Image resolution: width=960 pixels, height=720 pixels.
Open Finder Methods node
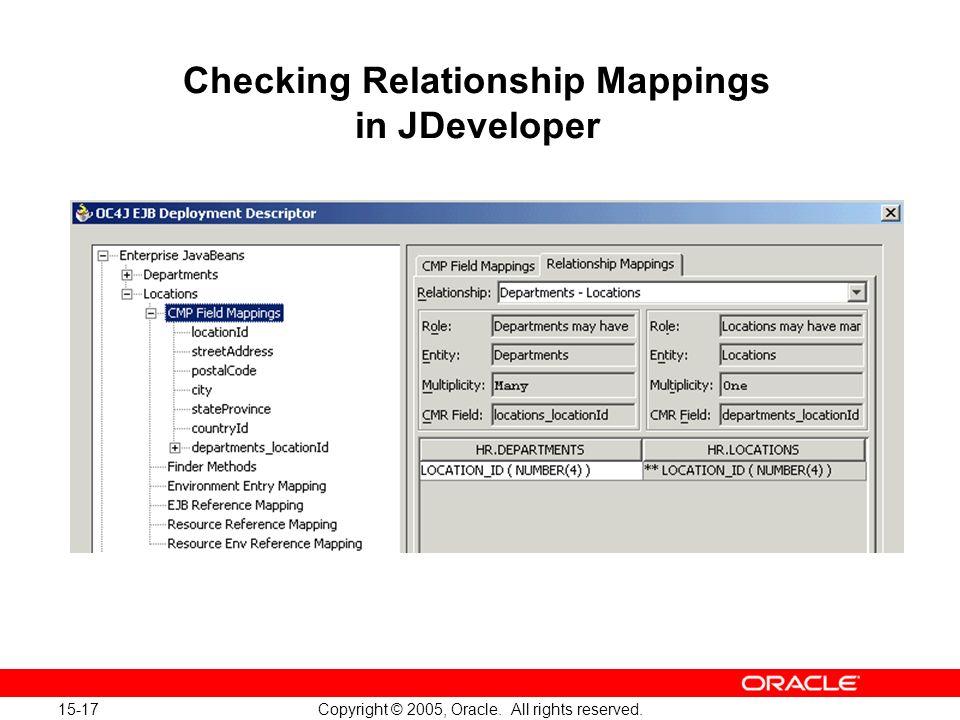212,467
